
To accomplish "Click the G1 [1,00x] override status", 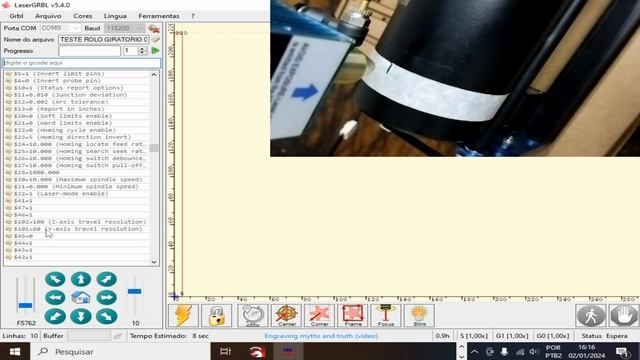I will [512, 336].
